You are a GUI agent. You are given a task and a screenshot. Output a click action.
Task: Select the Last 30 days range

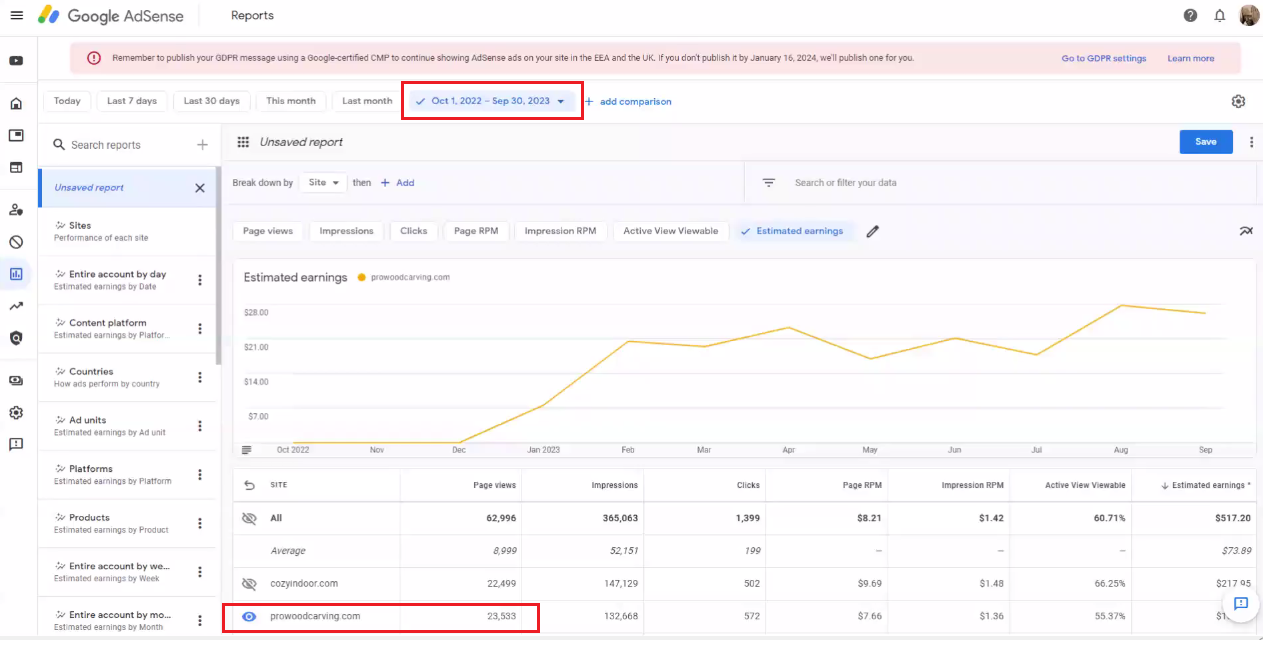pyautogui.click(x=211, y=101)
